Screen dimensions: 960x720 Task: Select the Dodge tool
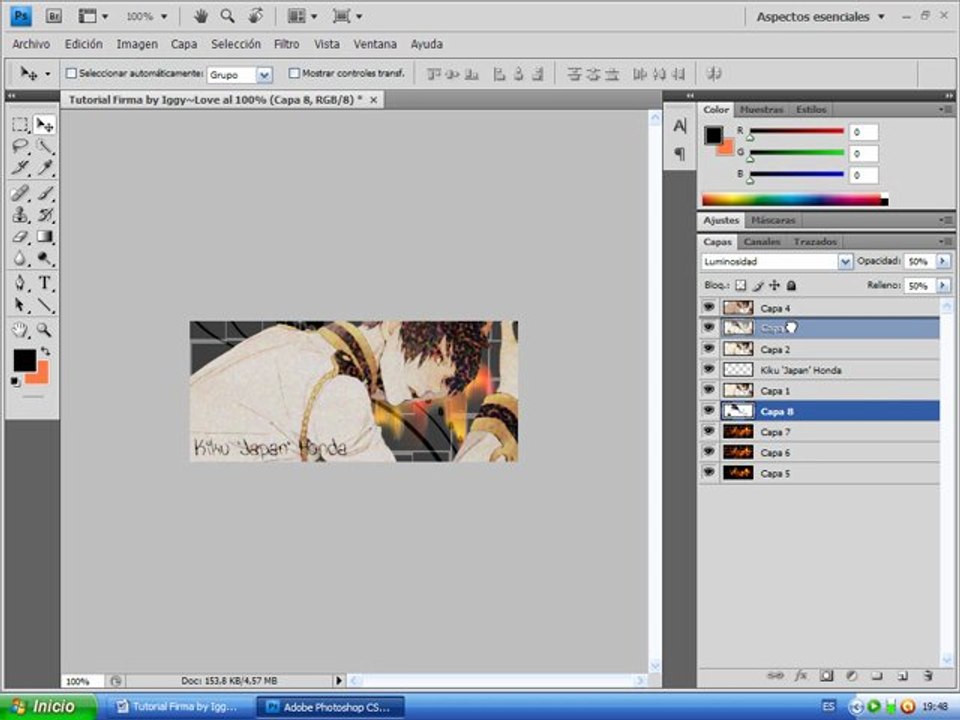[44, 258]
